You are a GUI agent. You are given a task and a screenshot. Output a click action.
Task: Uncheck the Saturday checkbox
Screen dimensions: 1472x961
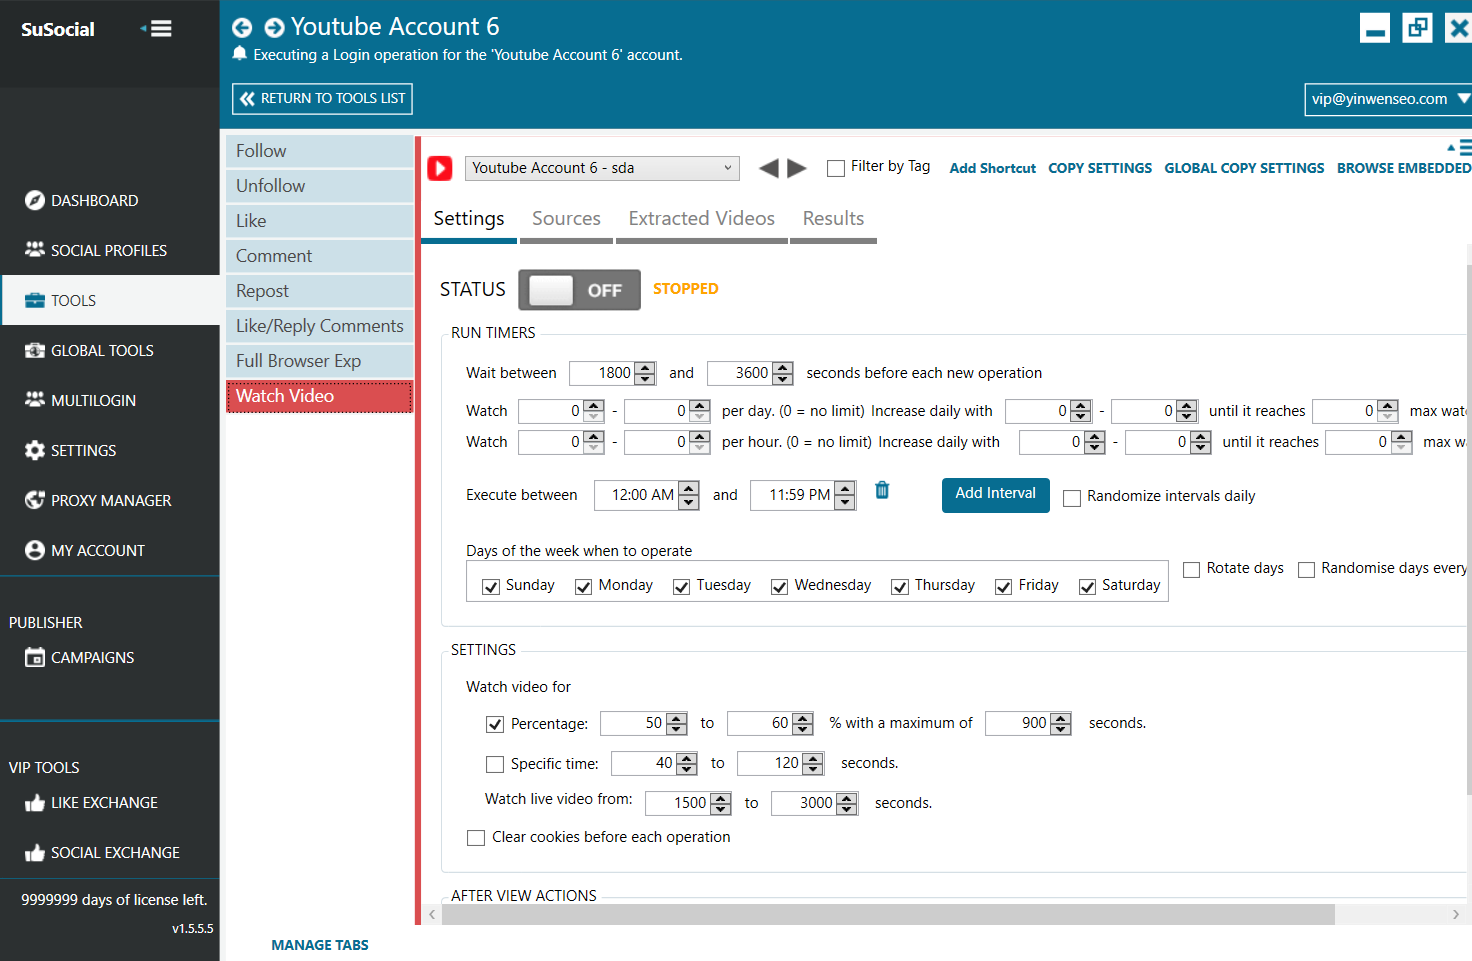1087,587
